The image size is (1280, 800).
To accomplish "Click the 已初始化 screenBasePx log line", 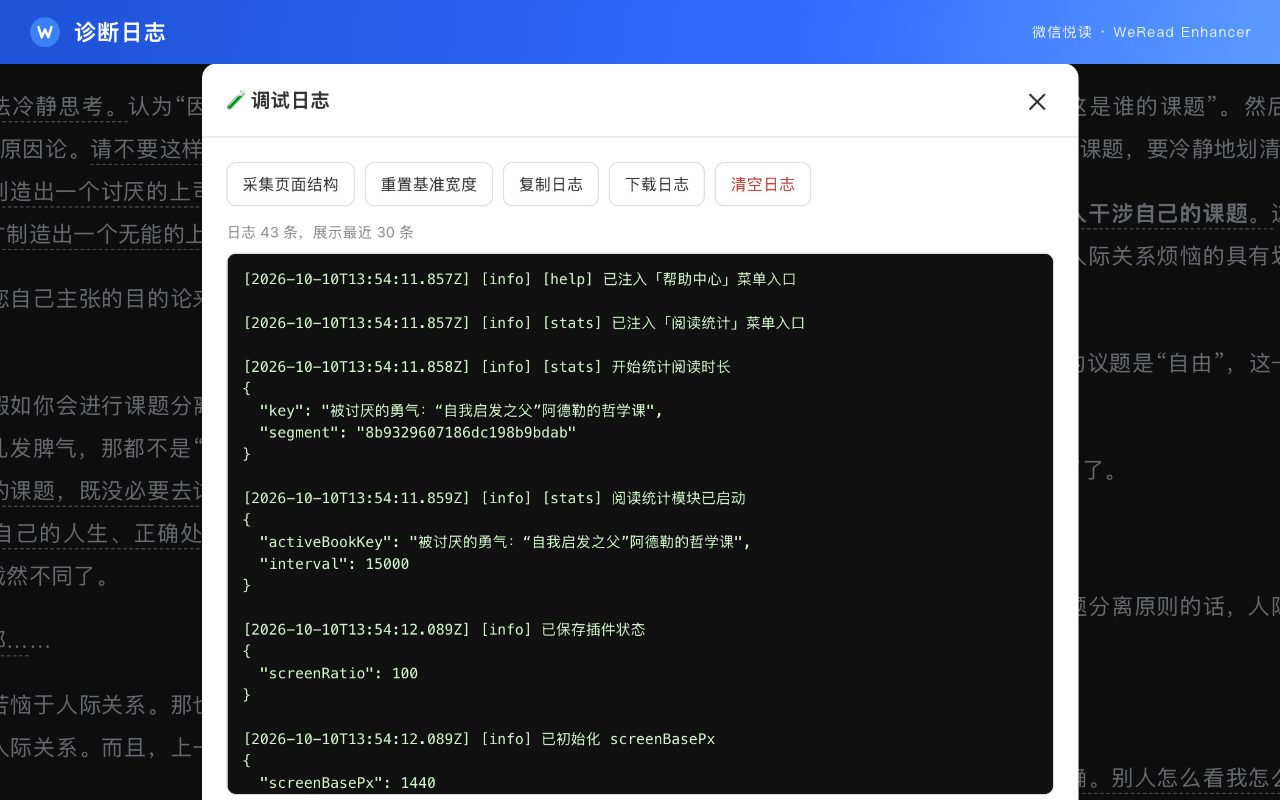I will 479,739.
